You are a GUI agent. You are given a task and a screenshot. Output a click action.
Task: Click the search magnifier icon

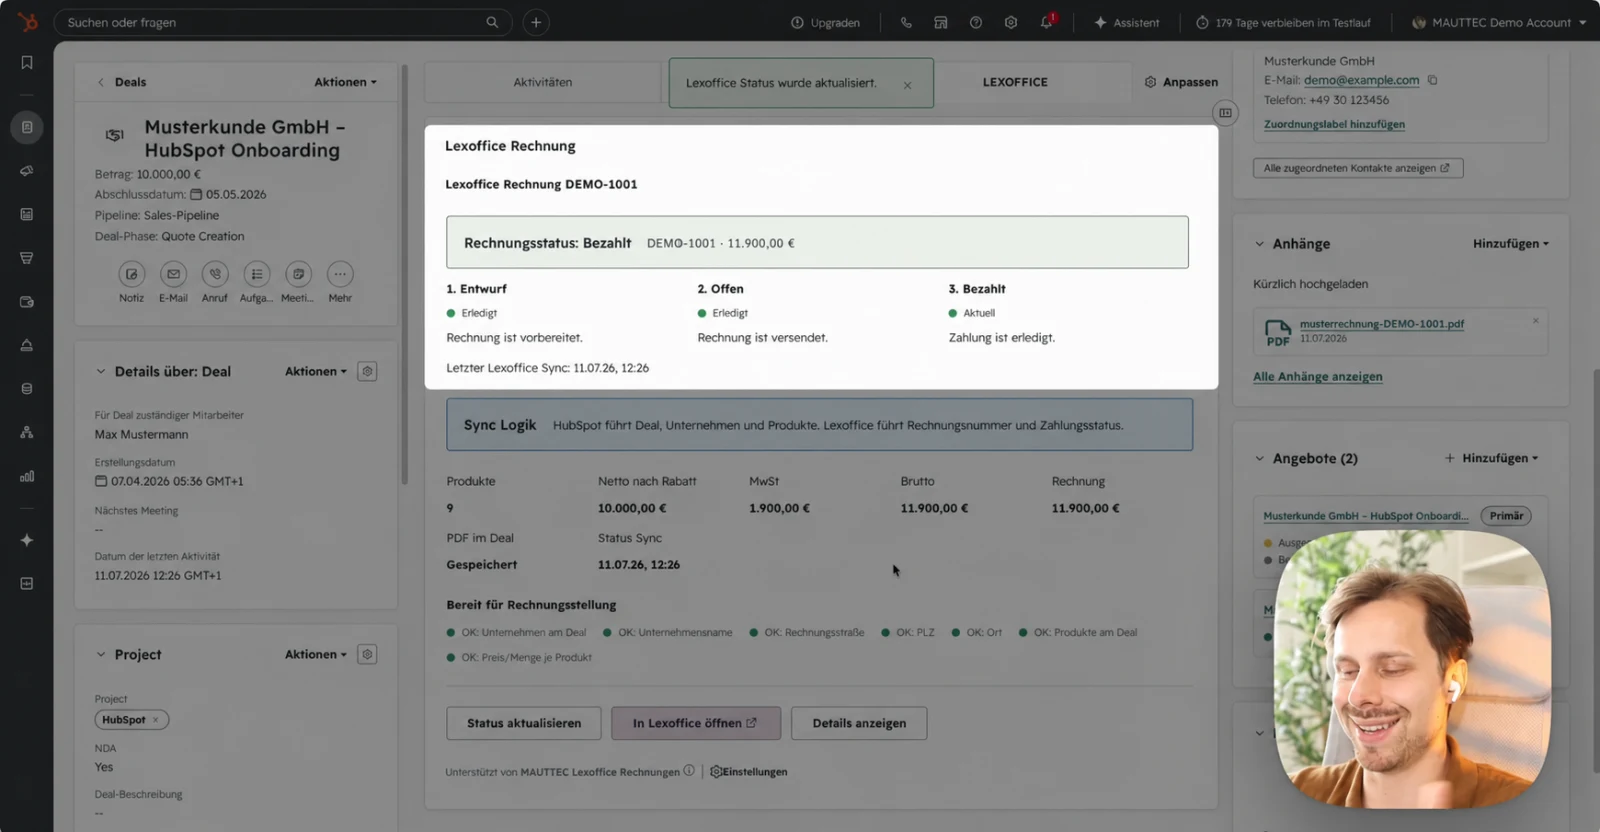492,22
